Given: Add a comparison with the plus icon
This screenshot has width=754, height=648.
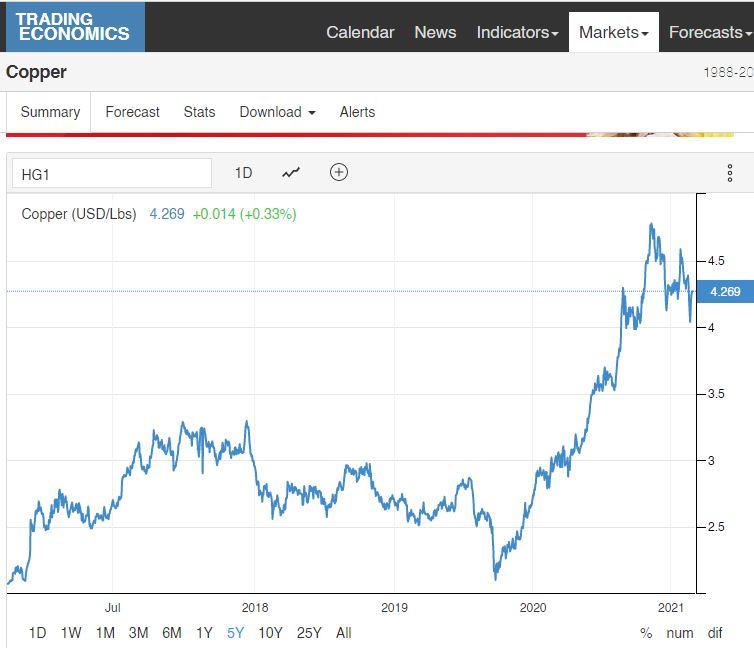Looking at the screenshot, I should click(x=339, y=172).
